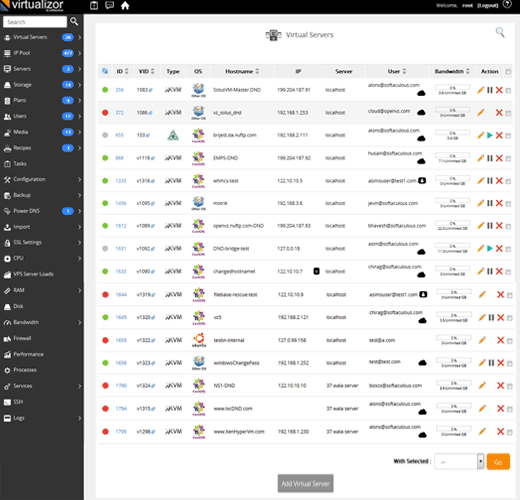Viewport: 520px width, 500px height.
Task: Click the home icon in top bar
Action: (125, 6)
